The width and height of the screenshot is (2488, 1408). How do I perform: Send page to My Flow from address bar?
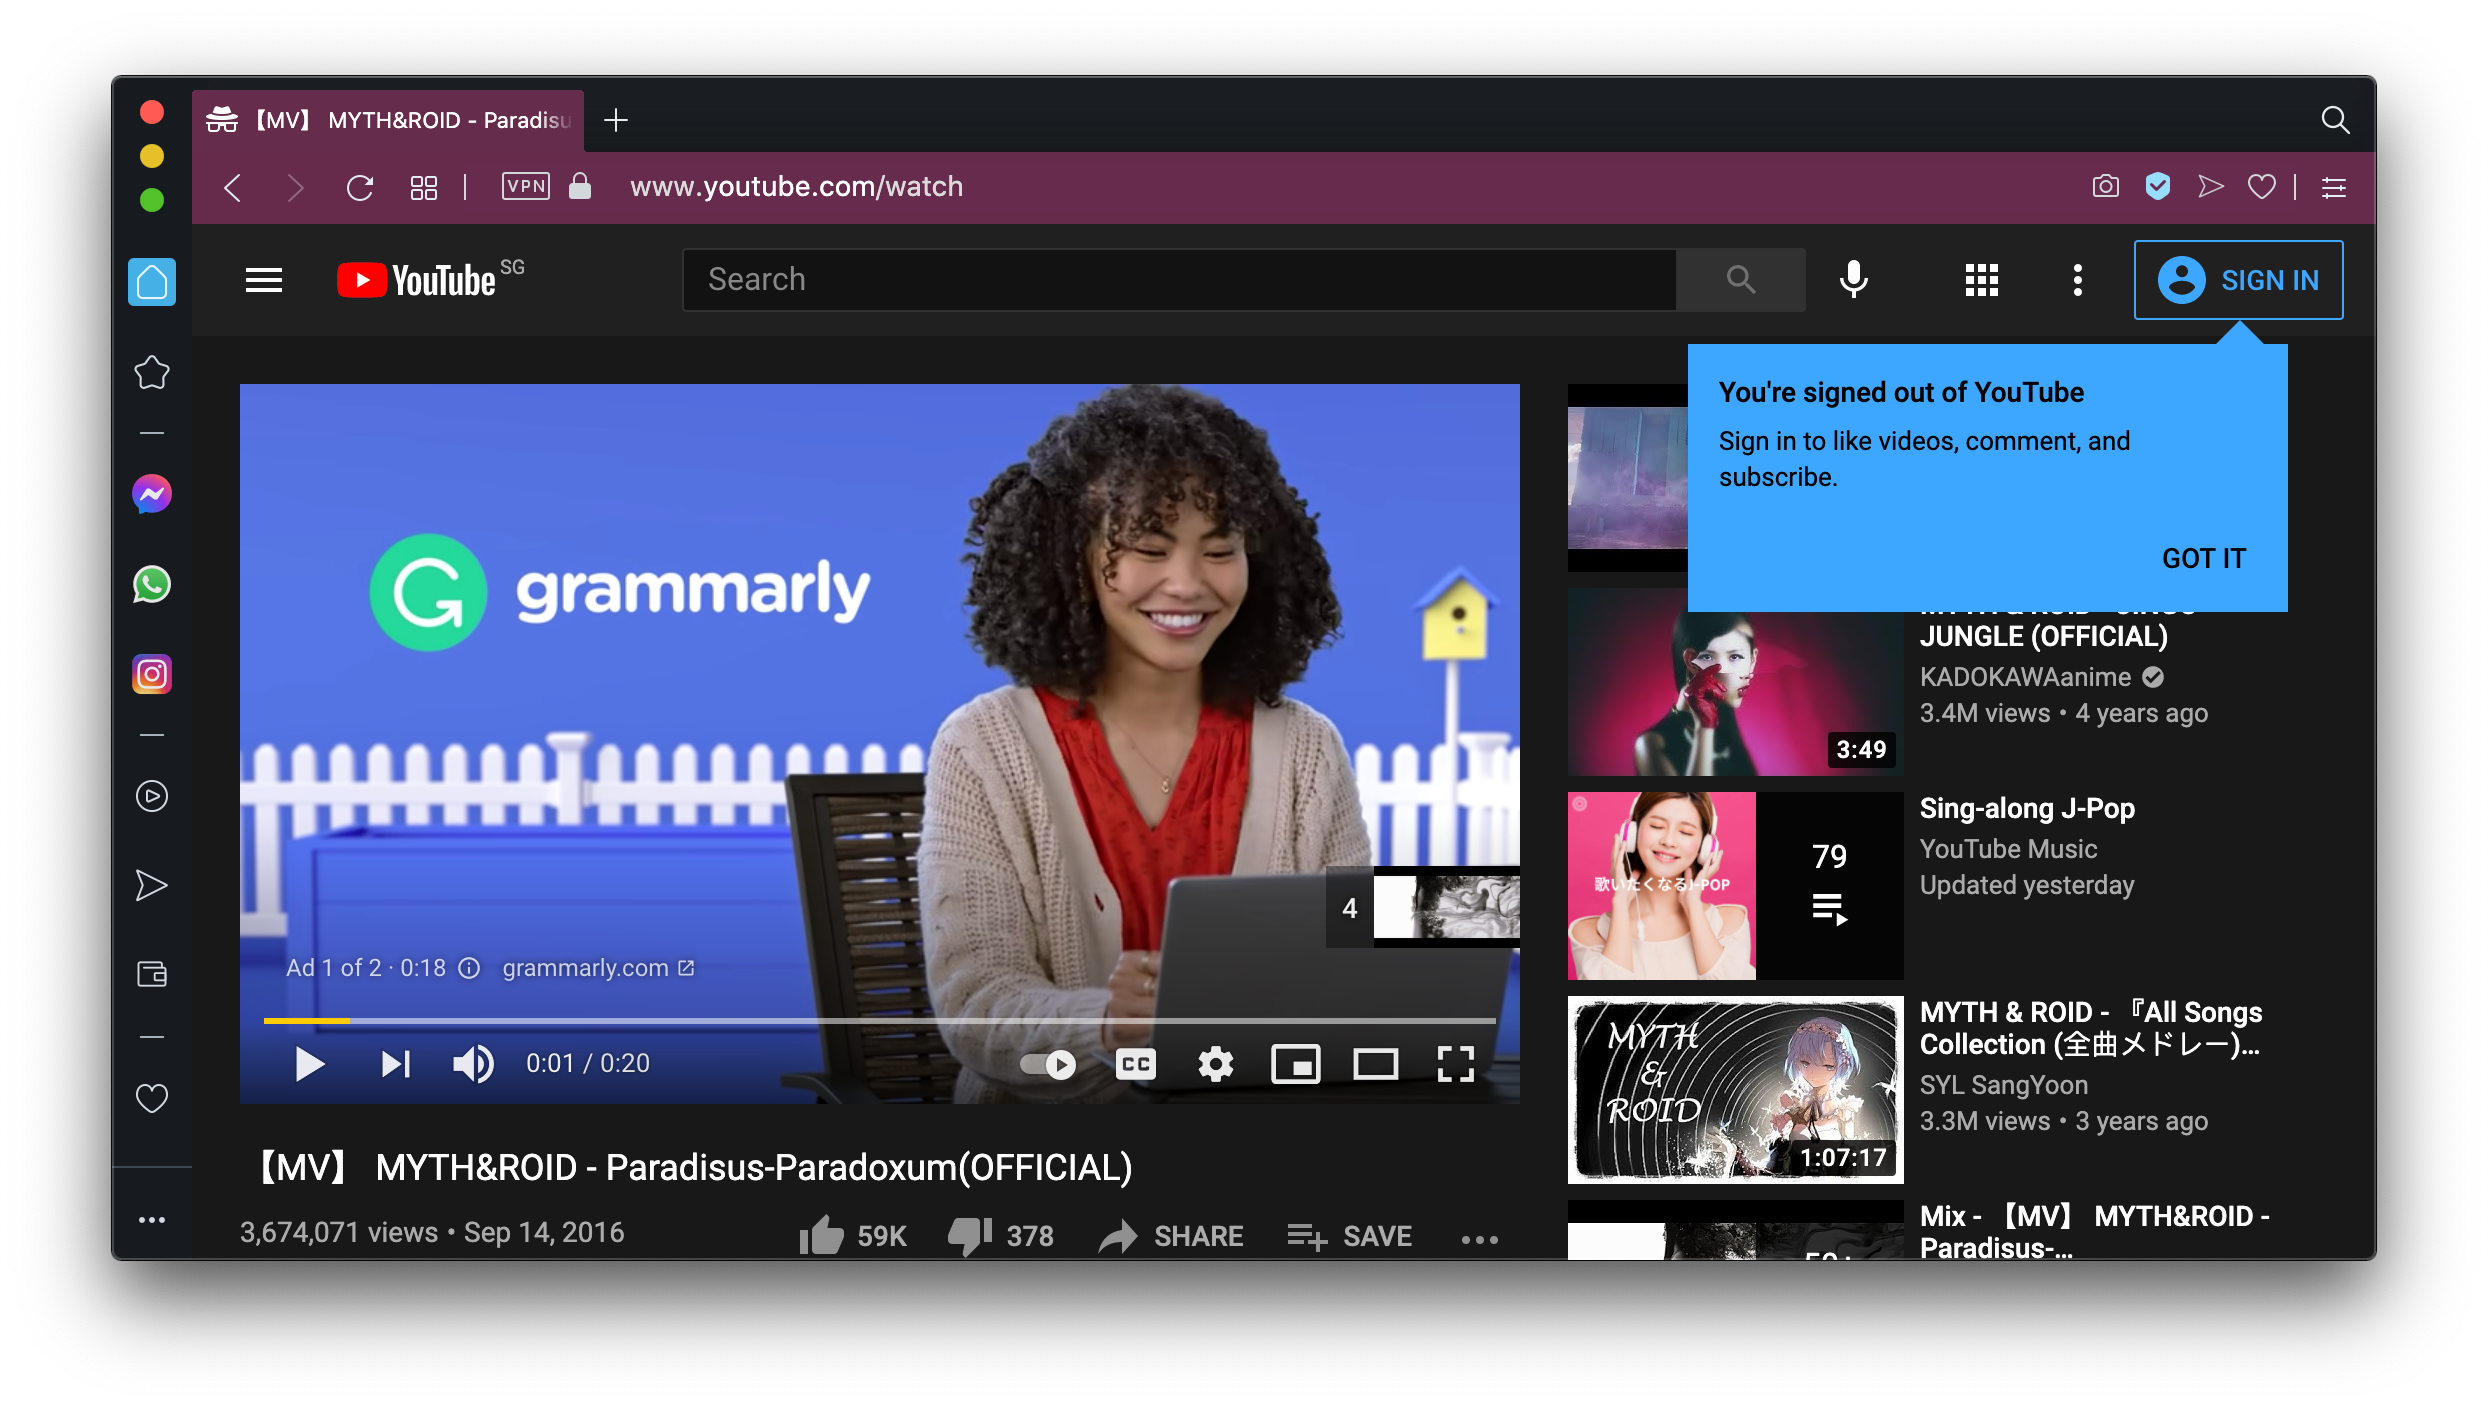coord(2210,186)
